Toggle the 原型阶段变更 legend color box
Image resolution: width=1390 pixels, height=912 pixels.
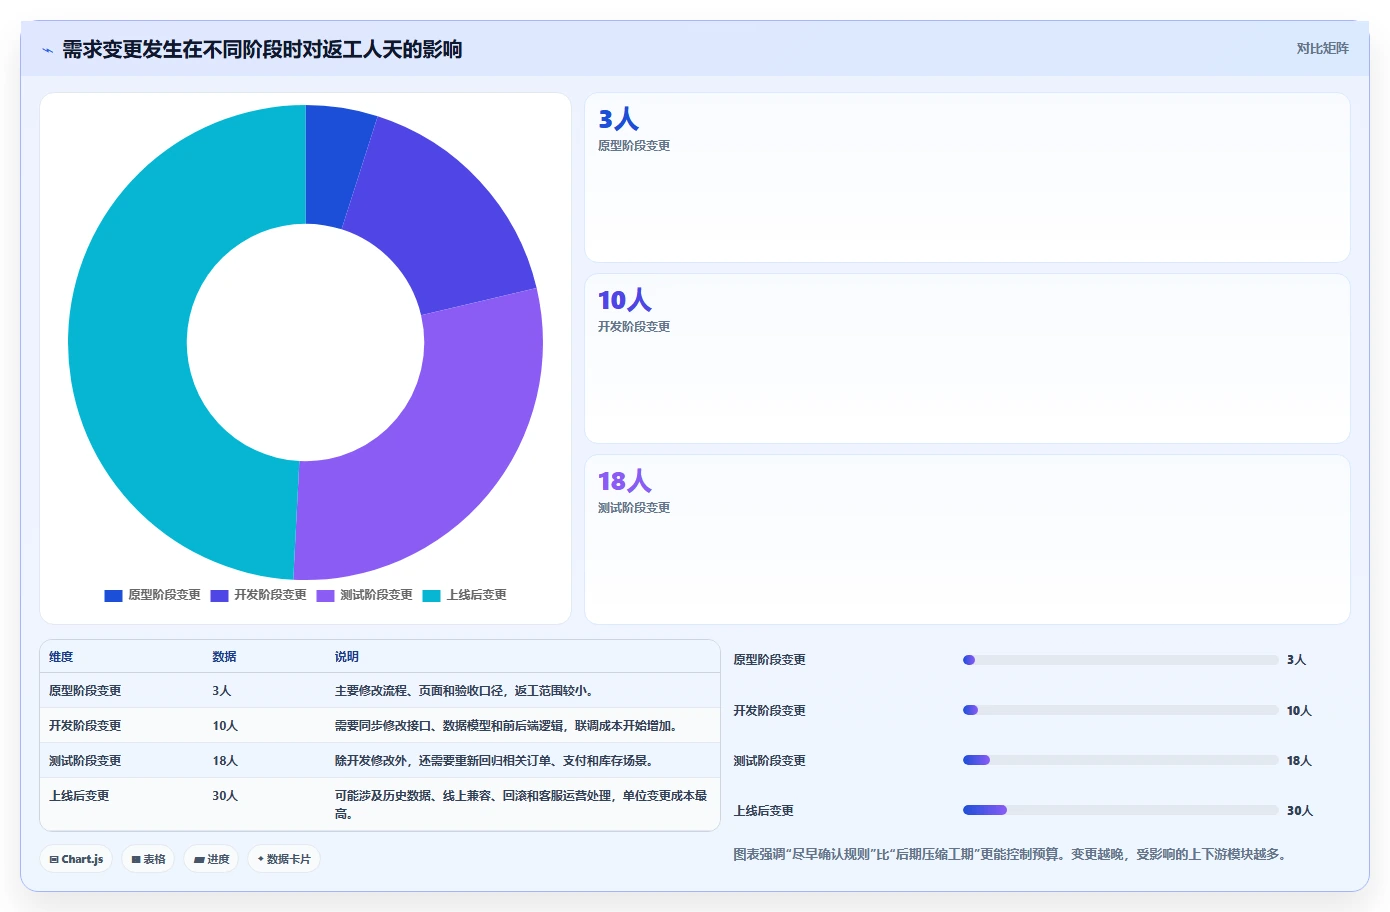[x=113, y=595]
